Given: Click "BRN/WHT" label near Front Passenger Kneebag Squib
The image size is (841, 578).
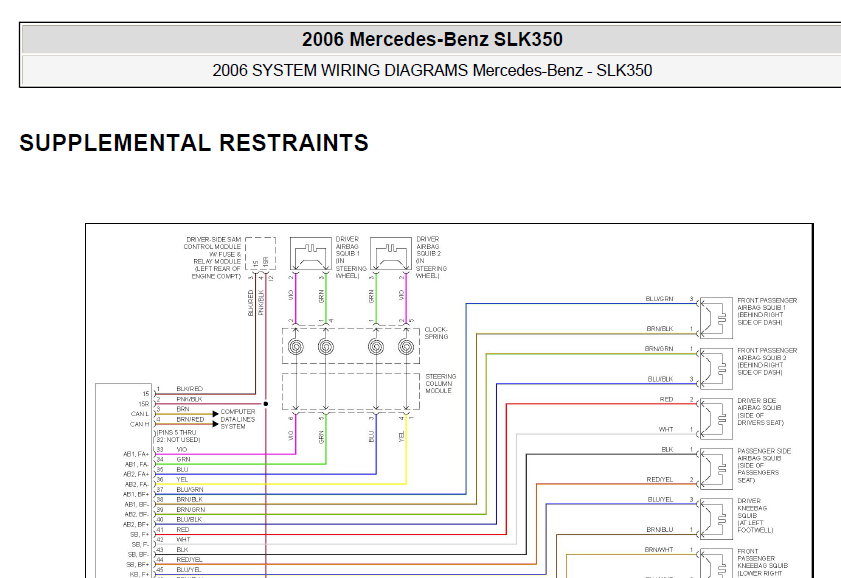Looking at the screenshot, I should click(x=659, y=550).
